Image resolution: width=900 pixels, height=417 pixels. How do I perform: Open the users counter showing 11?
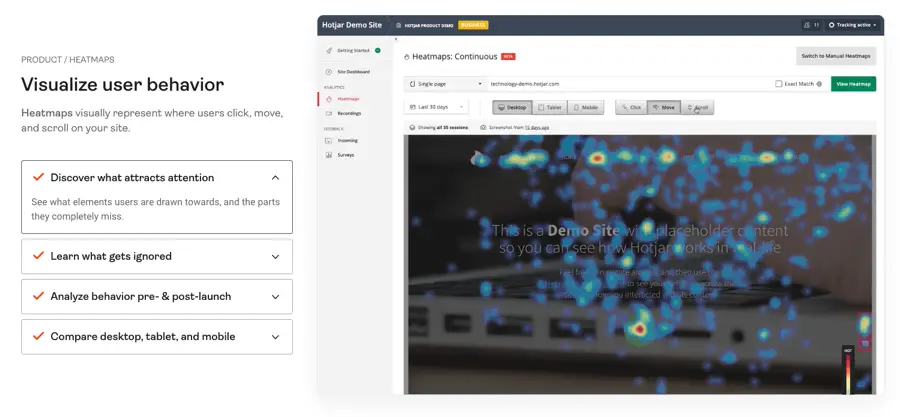coord(812,25)
